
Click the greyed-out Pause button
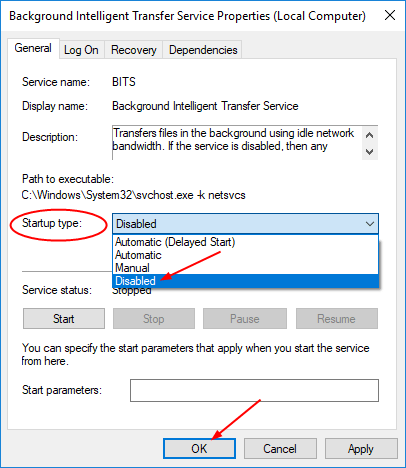[x=245, y=319]
